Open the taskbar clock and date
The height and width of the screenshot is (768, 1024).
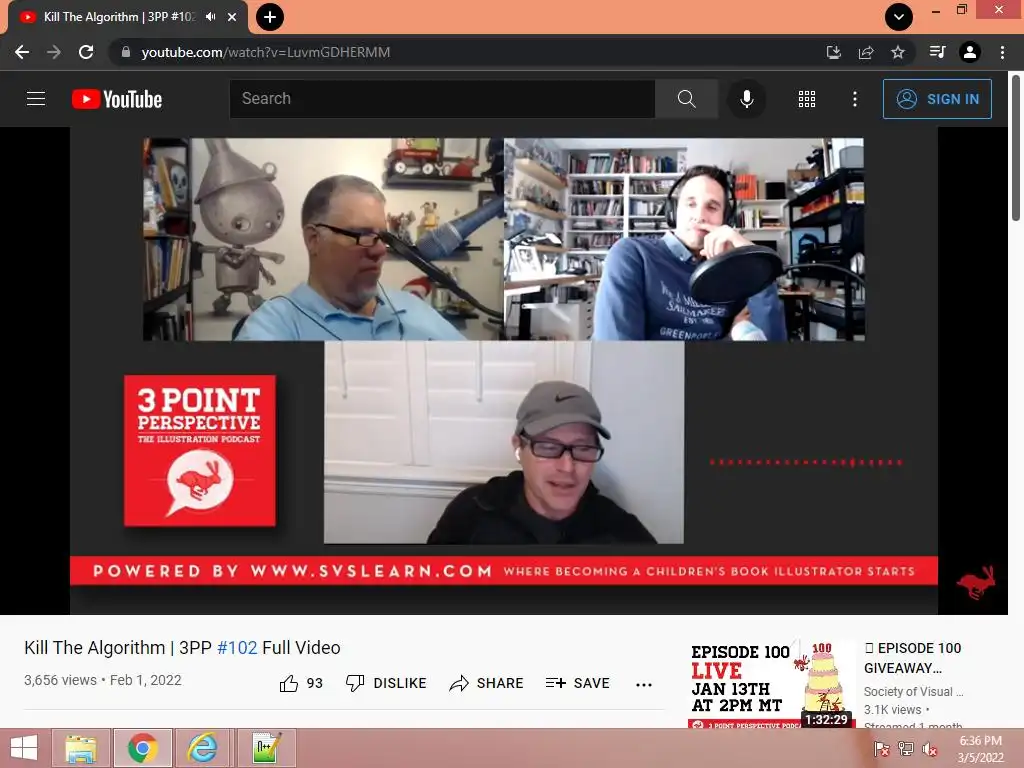[980, 749]
